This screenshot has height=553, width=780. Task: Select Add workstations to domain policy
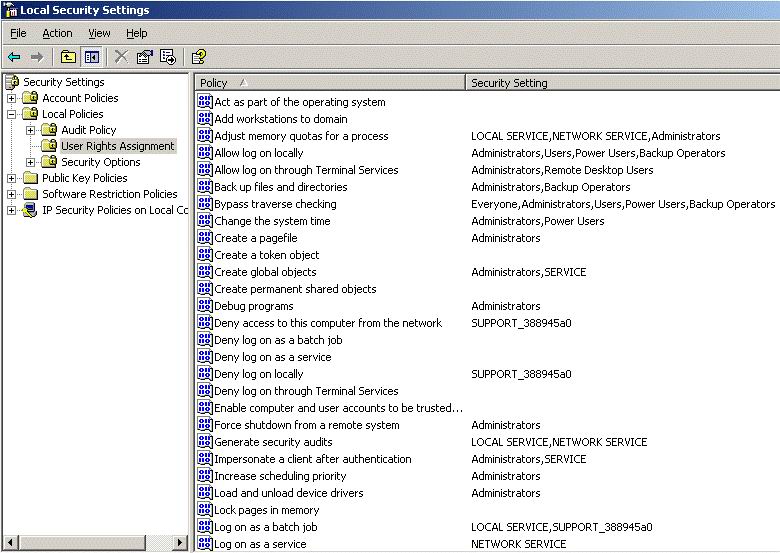[x=281, y=119]
